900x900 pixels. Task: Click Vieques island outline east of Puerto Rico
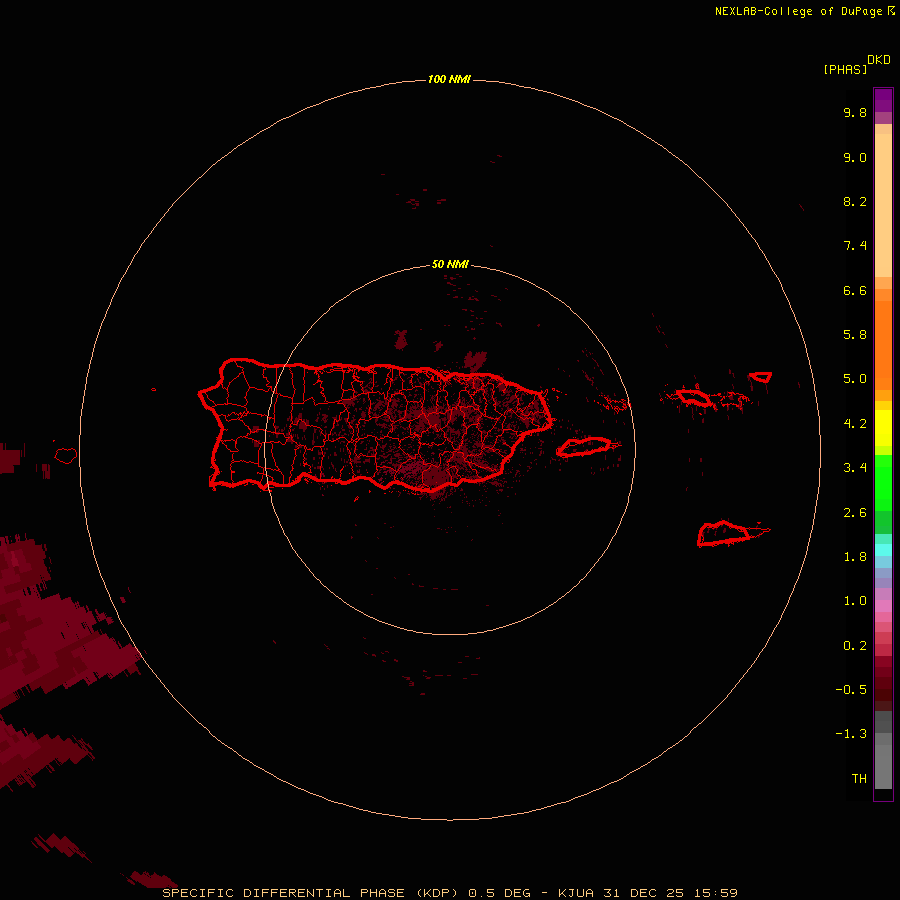(584, 447)
